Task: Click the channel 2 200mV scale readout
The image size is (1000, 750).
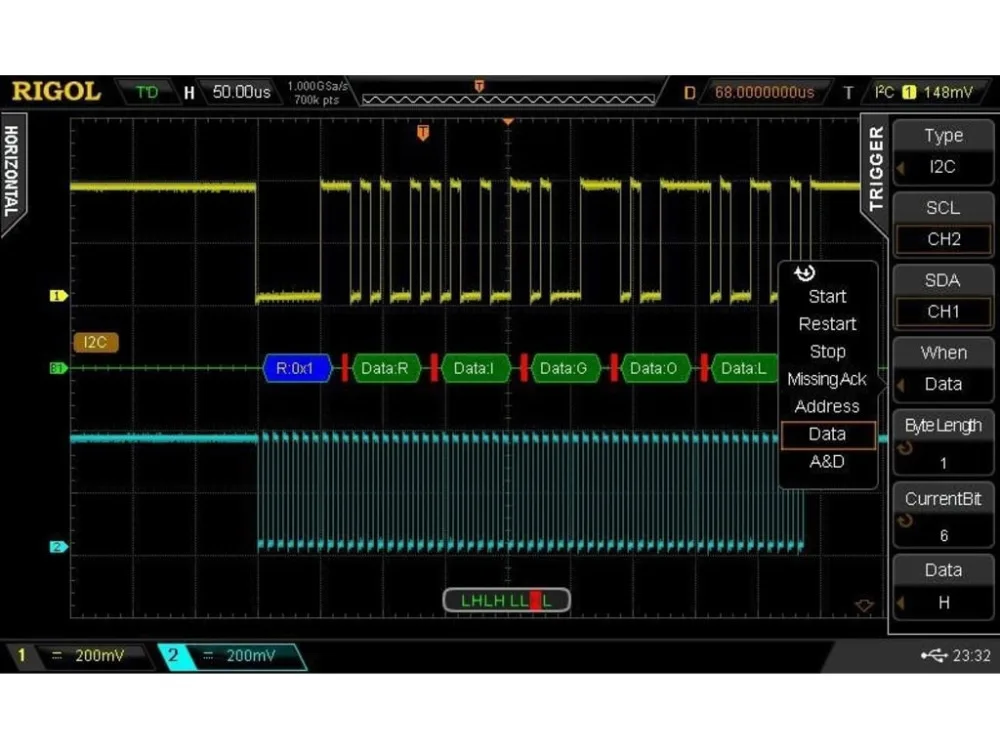Action: pyautogui.click(x=251, y=656)
